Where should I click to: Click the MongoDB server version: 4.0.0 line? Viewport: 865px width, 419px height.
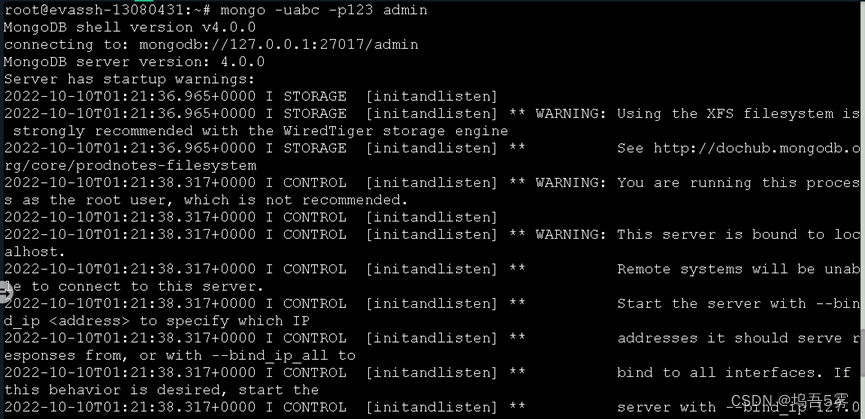coord(134,62)
